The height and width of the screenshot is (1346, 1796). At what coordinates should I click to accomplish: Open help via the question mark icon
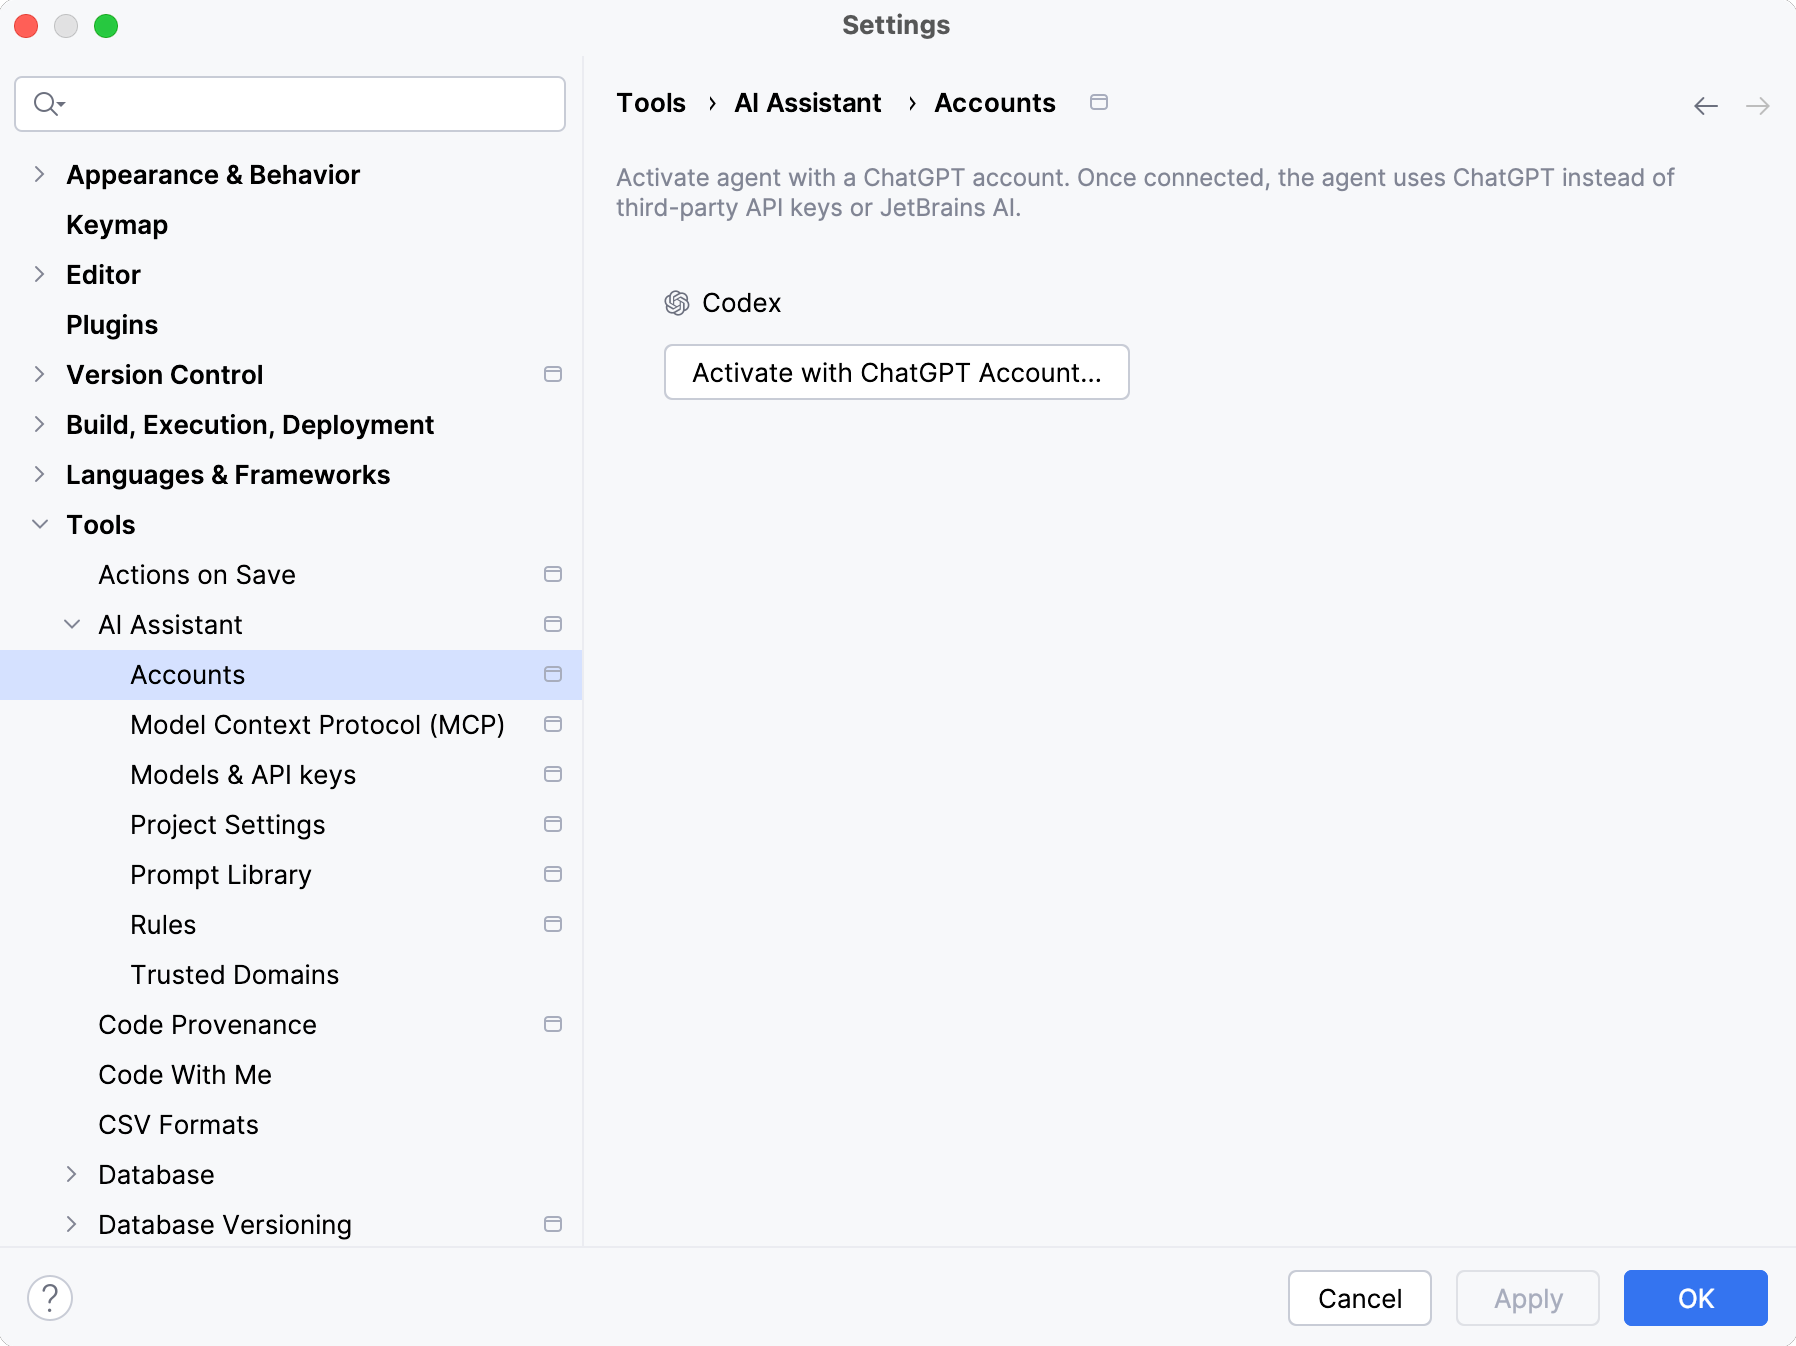pos(49,1297)
